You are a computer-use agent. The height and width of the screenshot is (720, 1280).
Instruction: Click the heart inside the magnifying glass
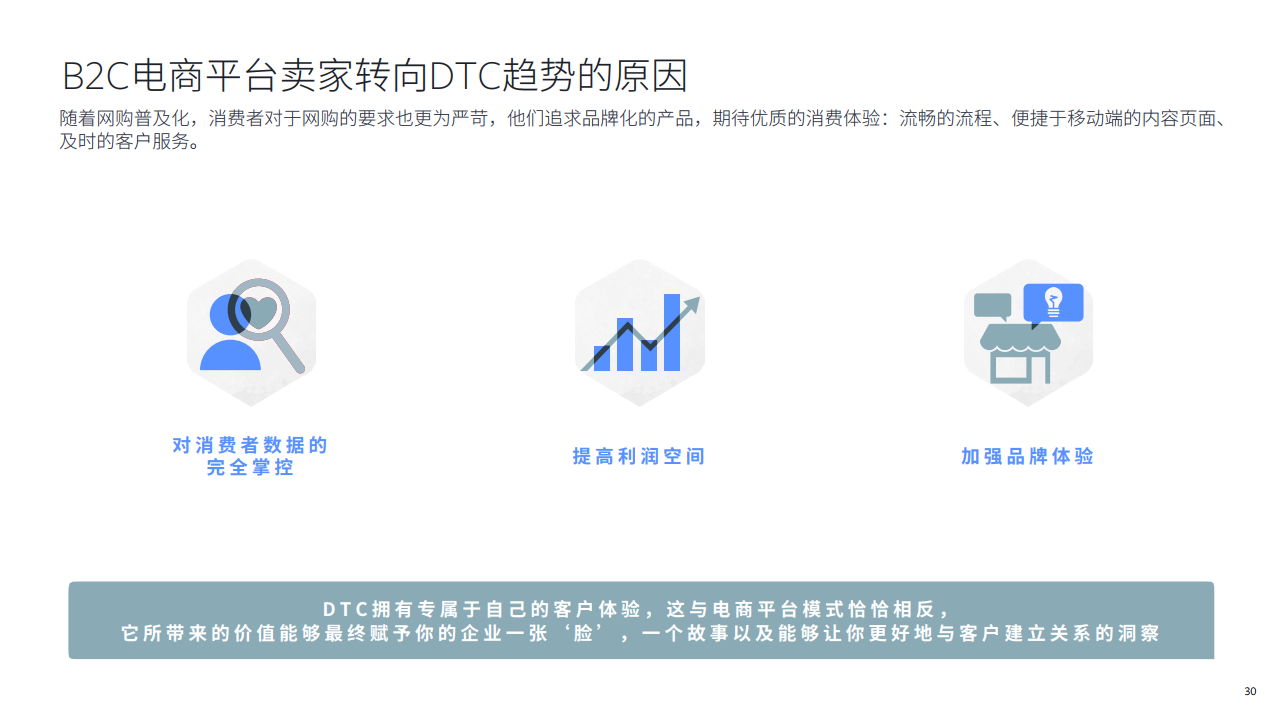[x=262, y=313]
